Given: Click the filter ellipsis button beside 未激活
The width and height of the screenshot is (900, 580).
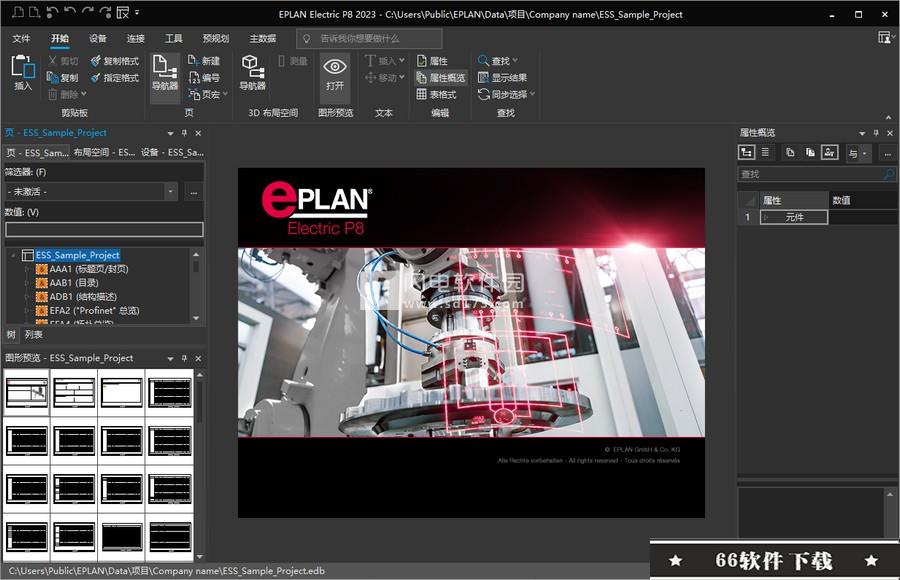Looking at the screenshot, I should [x=194, y=192].
